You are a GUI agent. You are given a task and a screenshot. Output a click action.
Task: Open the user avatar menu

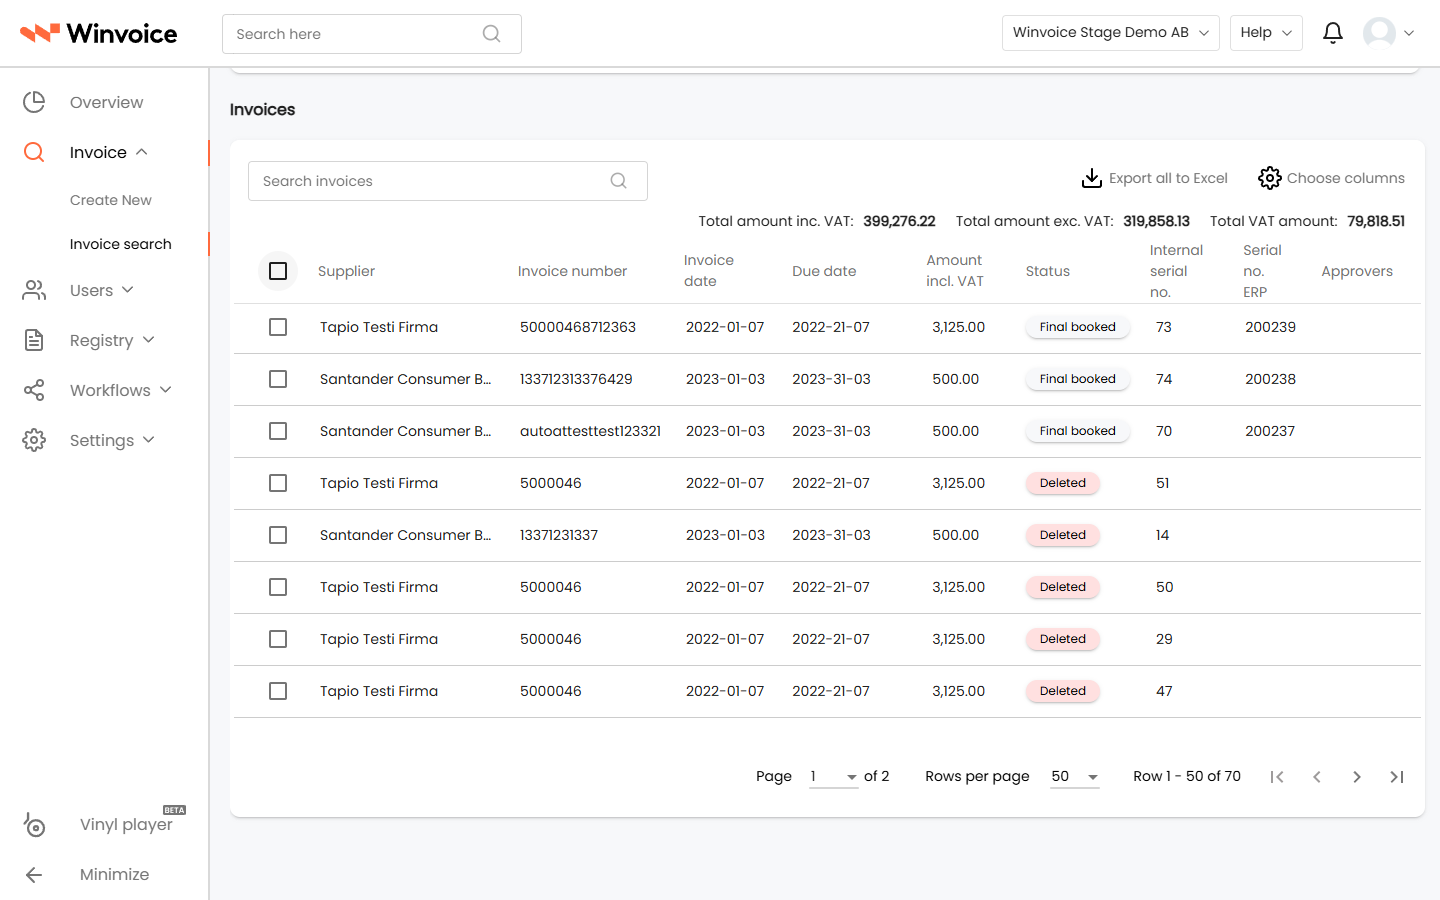point(1389,33)
